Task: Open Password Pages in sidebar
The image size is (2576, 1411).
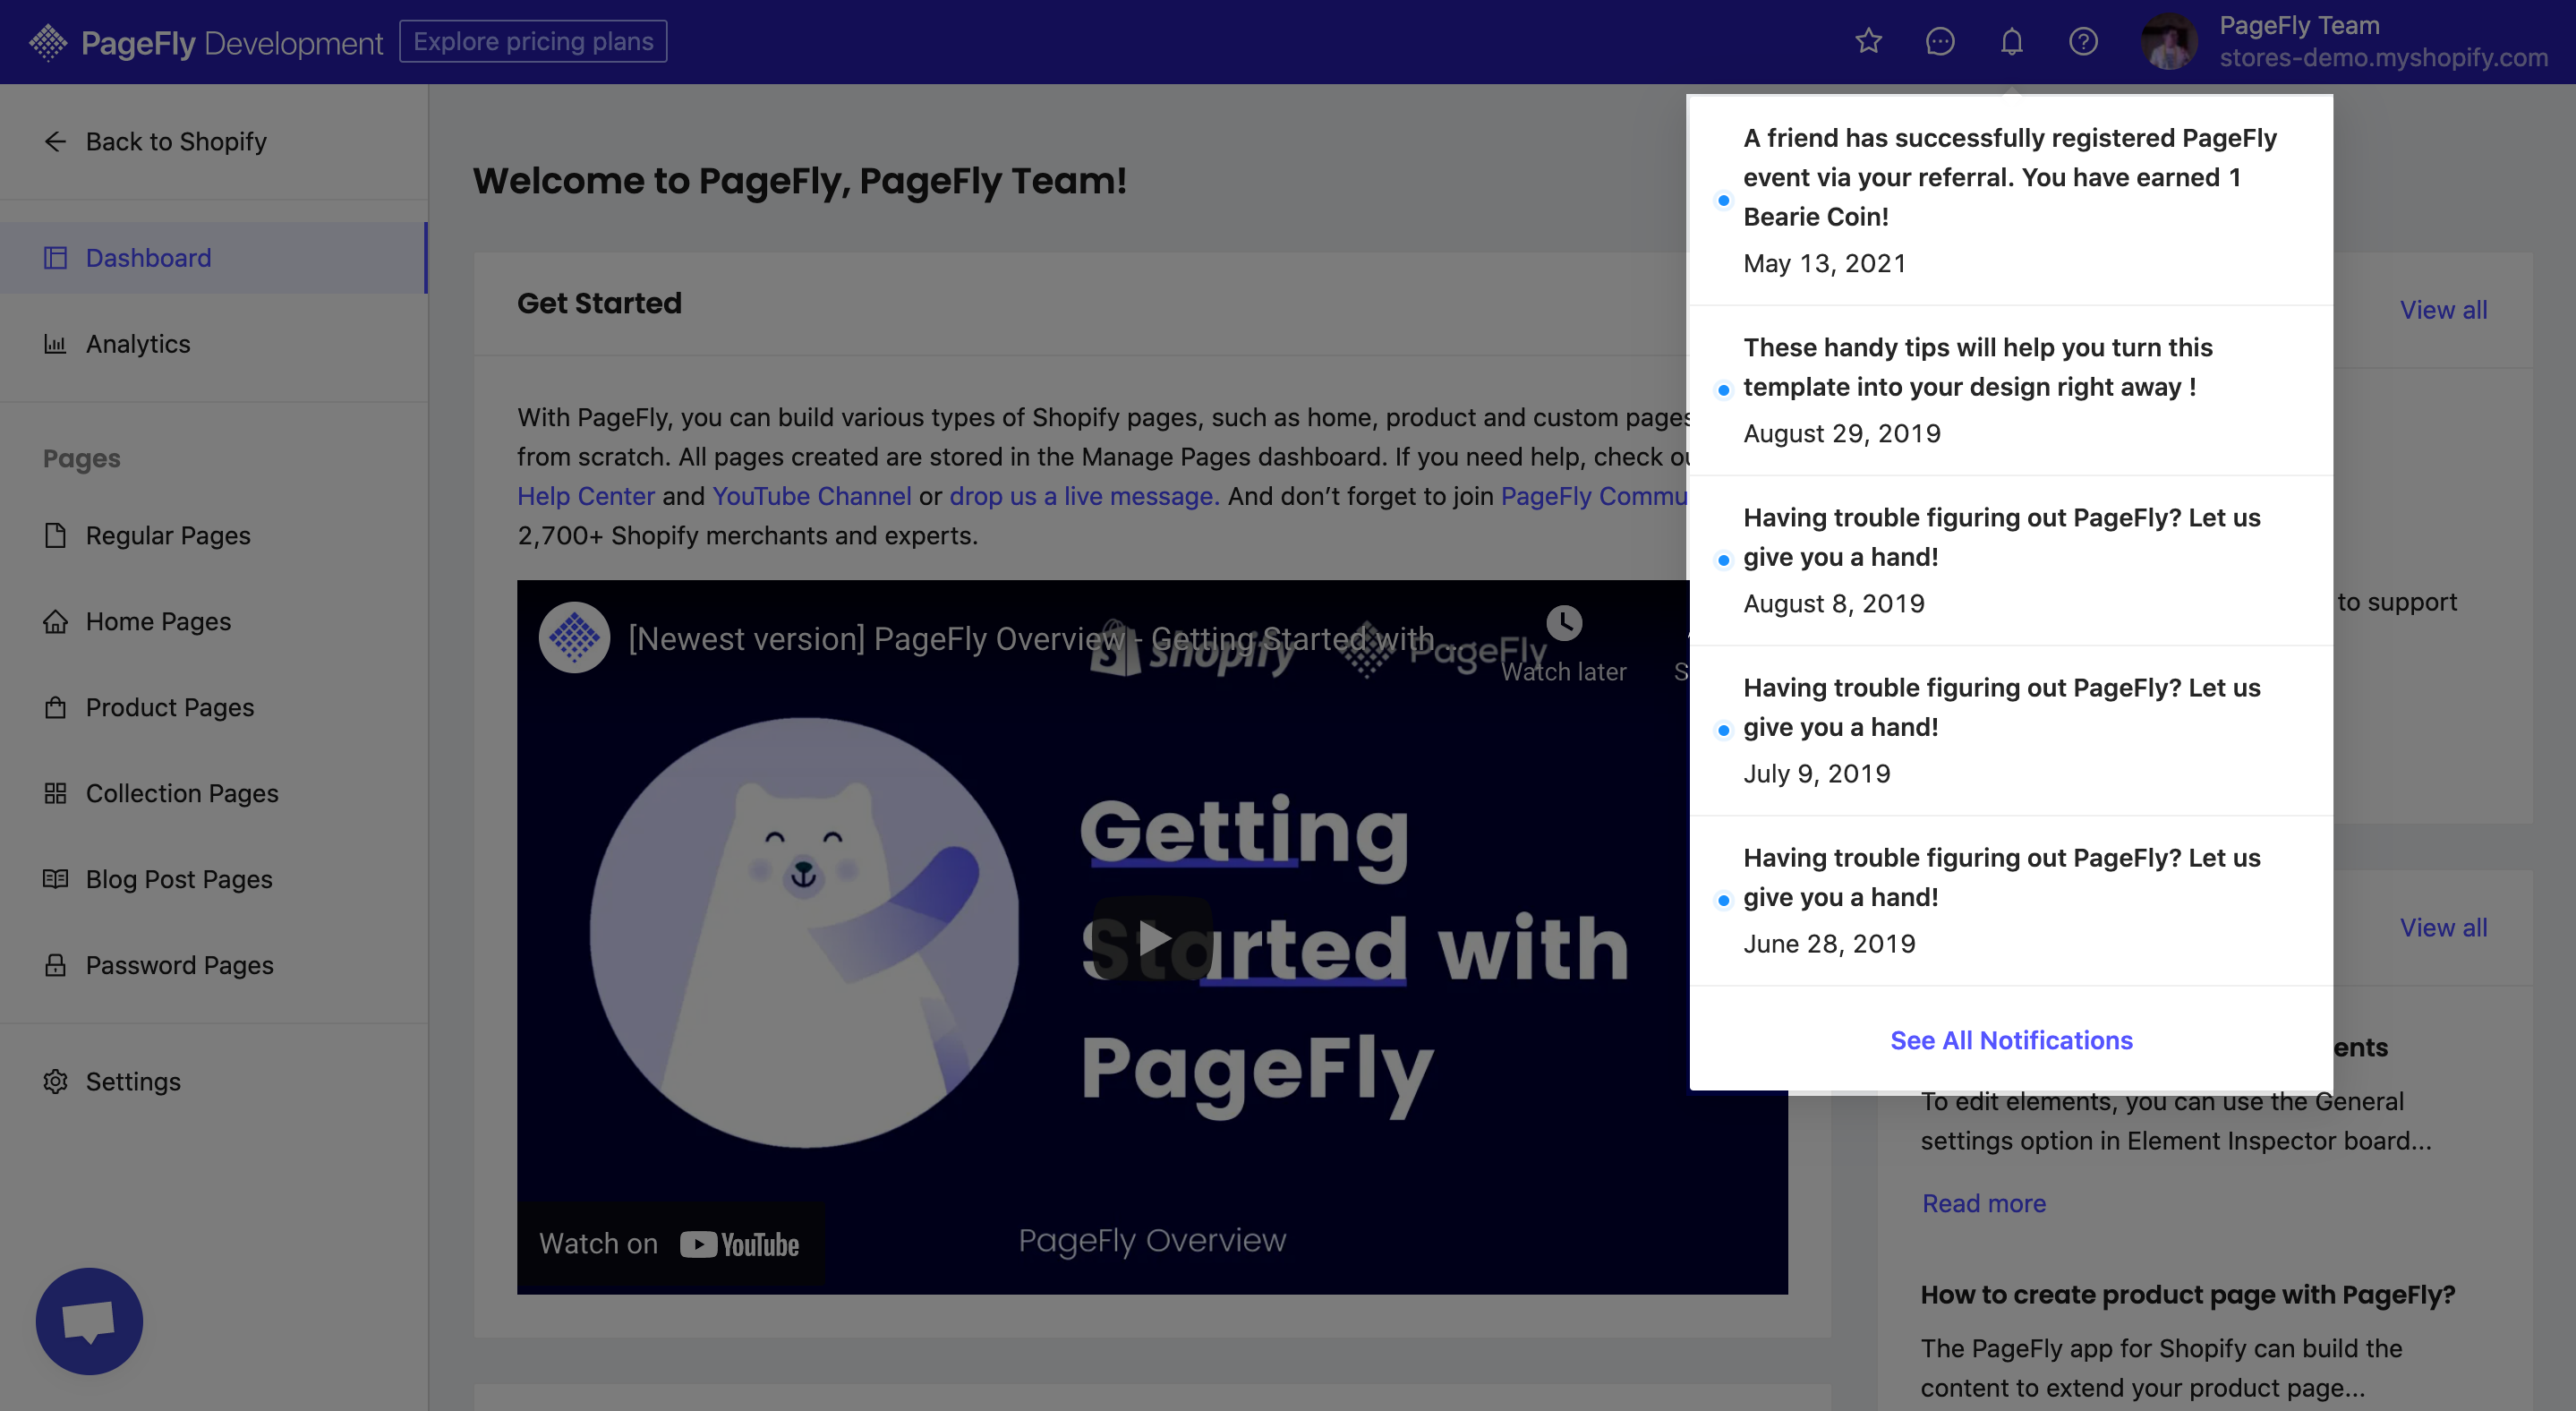Action: 214,965
